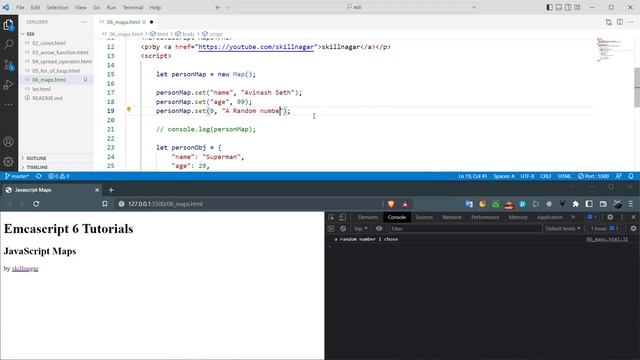The width and height of the screenshot is (640, 360).
Task: Go back using the editor navigation arrow
Action: click(218, 7)
